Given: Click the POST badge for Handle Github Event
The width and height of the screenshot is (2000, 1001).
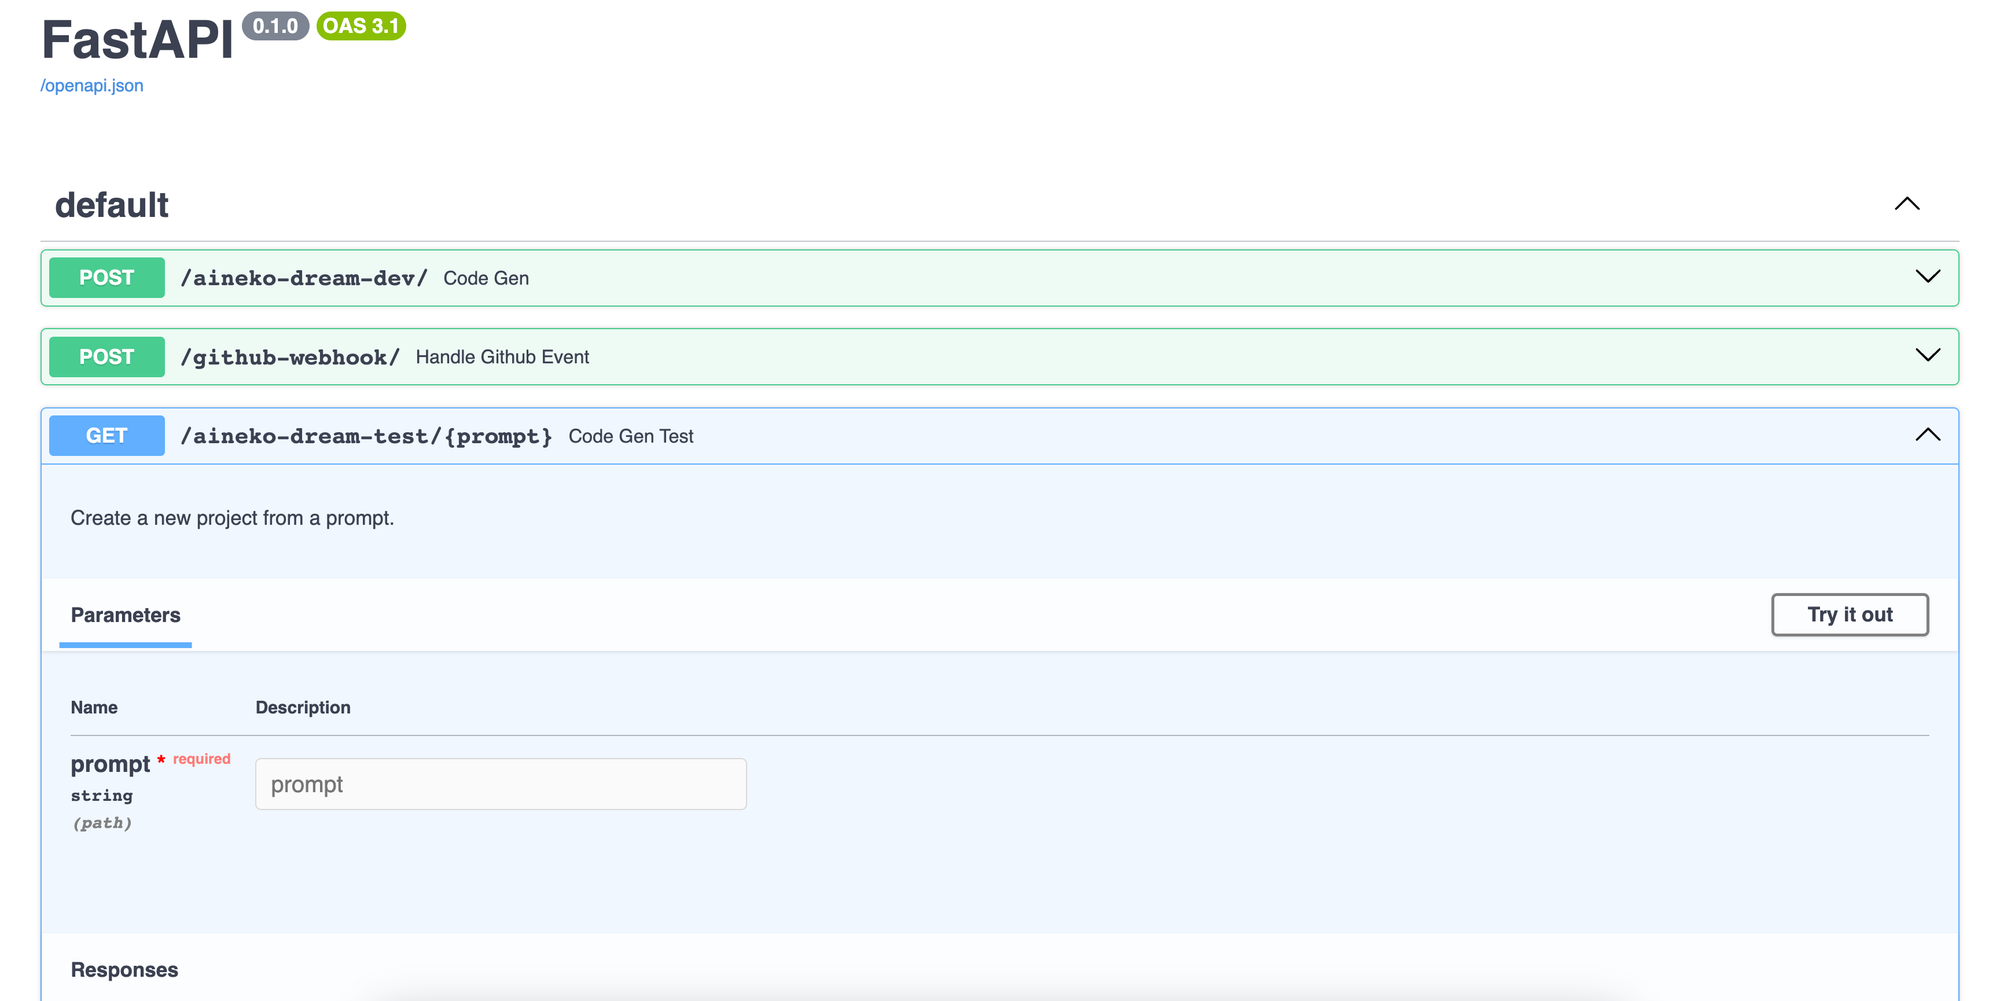Looking at the screenshot, I should [x=107, y=357].
